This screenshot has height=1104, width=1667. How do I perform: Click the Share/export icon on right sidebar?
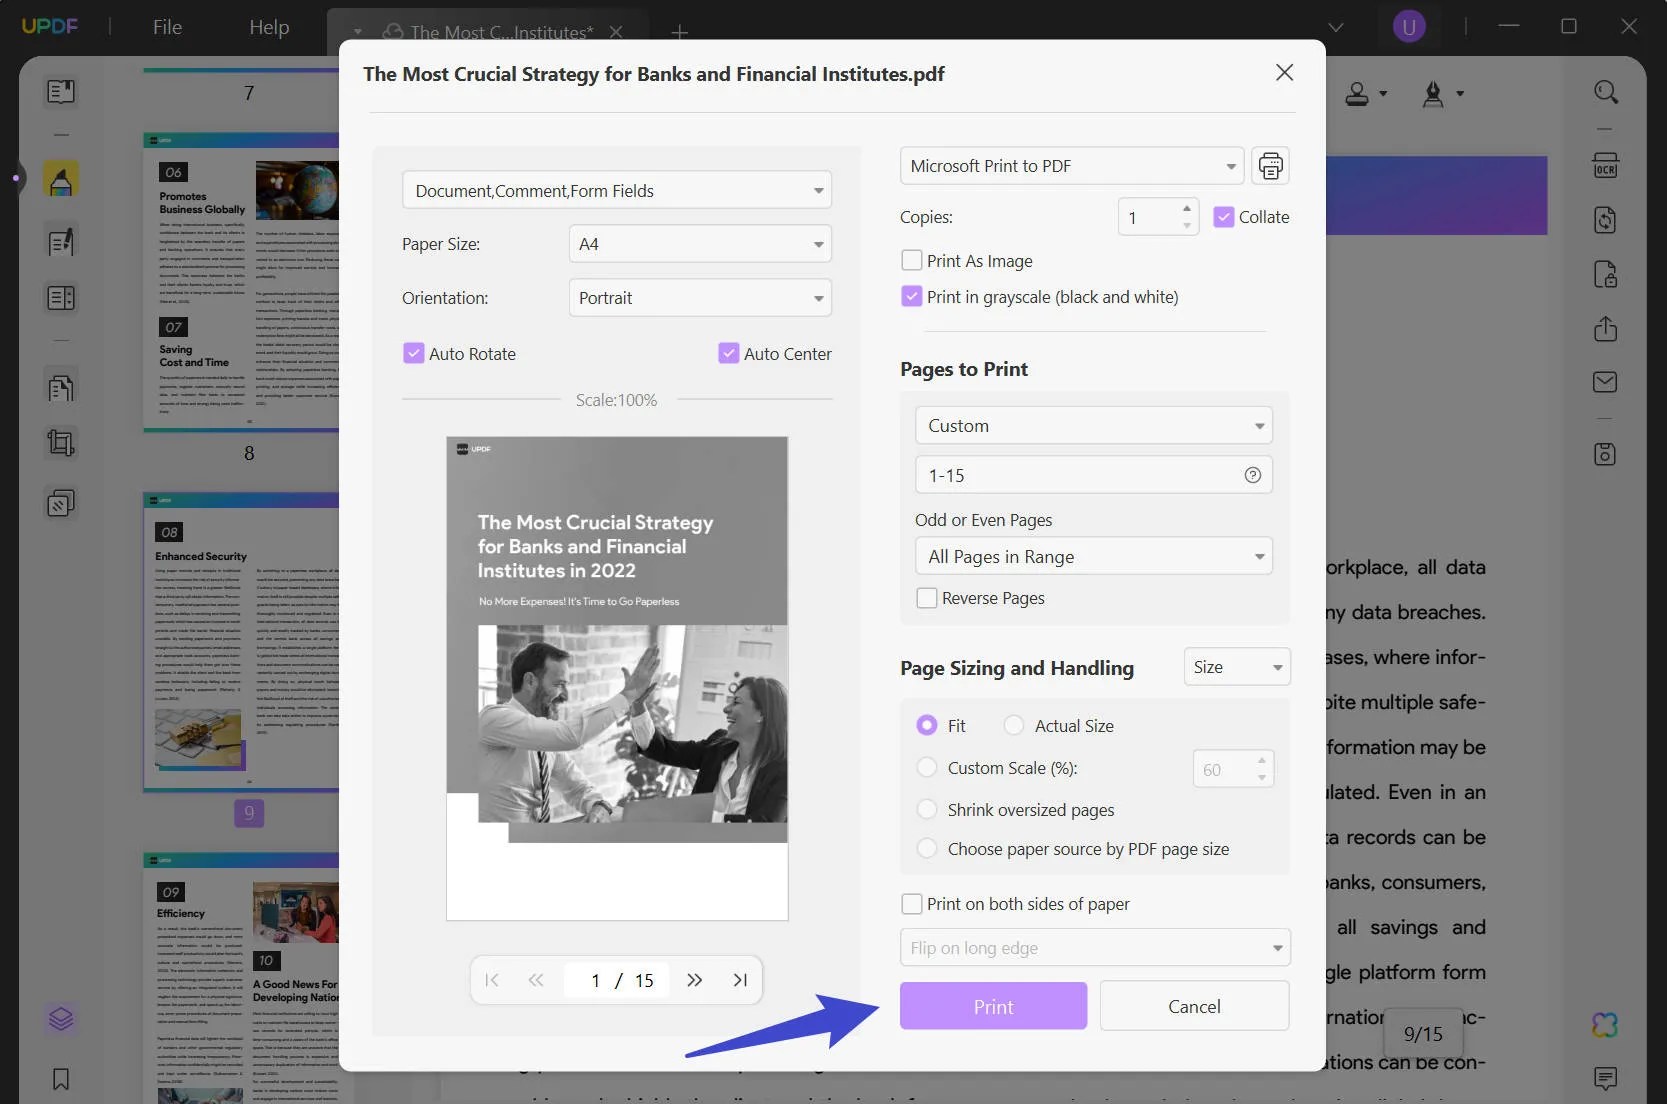[x=1604, y=330]
